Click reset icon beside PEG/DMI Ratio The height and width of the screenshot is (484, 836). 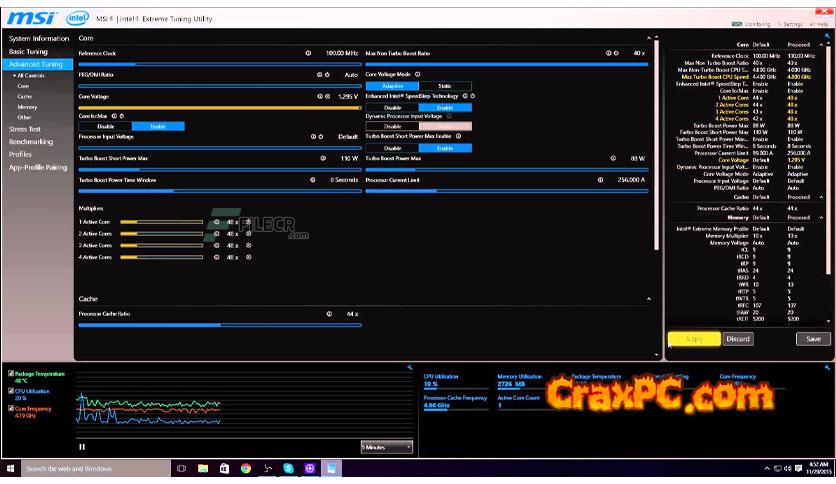327,75
